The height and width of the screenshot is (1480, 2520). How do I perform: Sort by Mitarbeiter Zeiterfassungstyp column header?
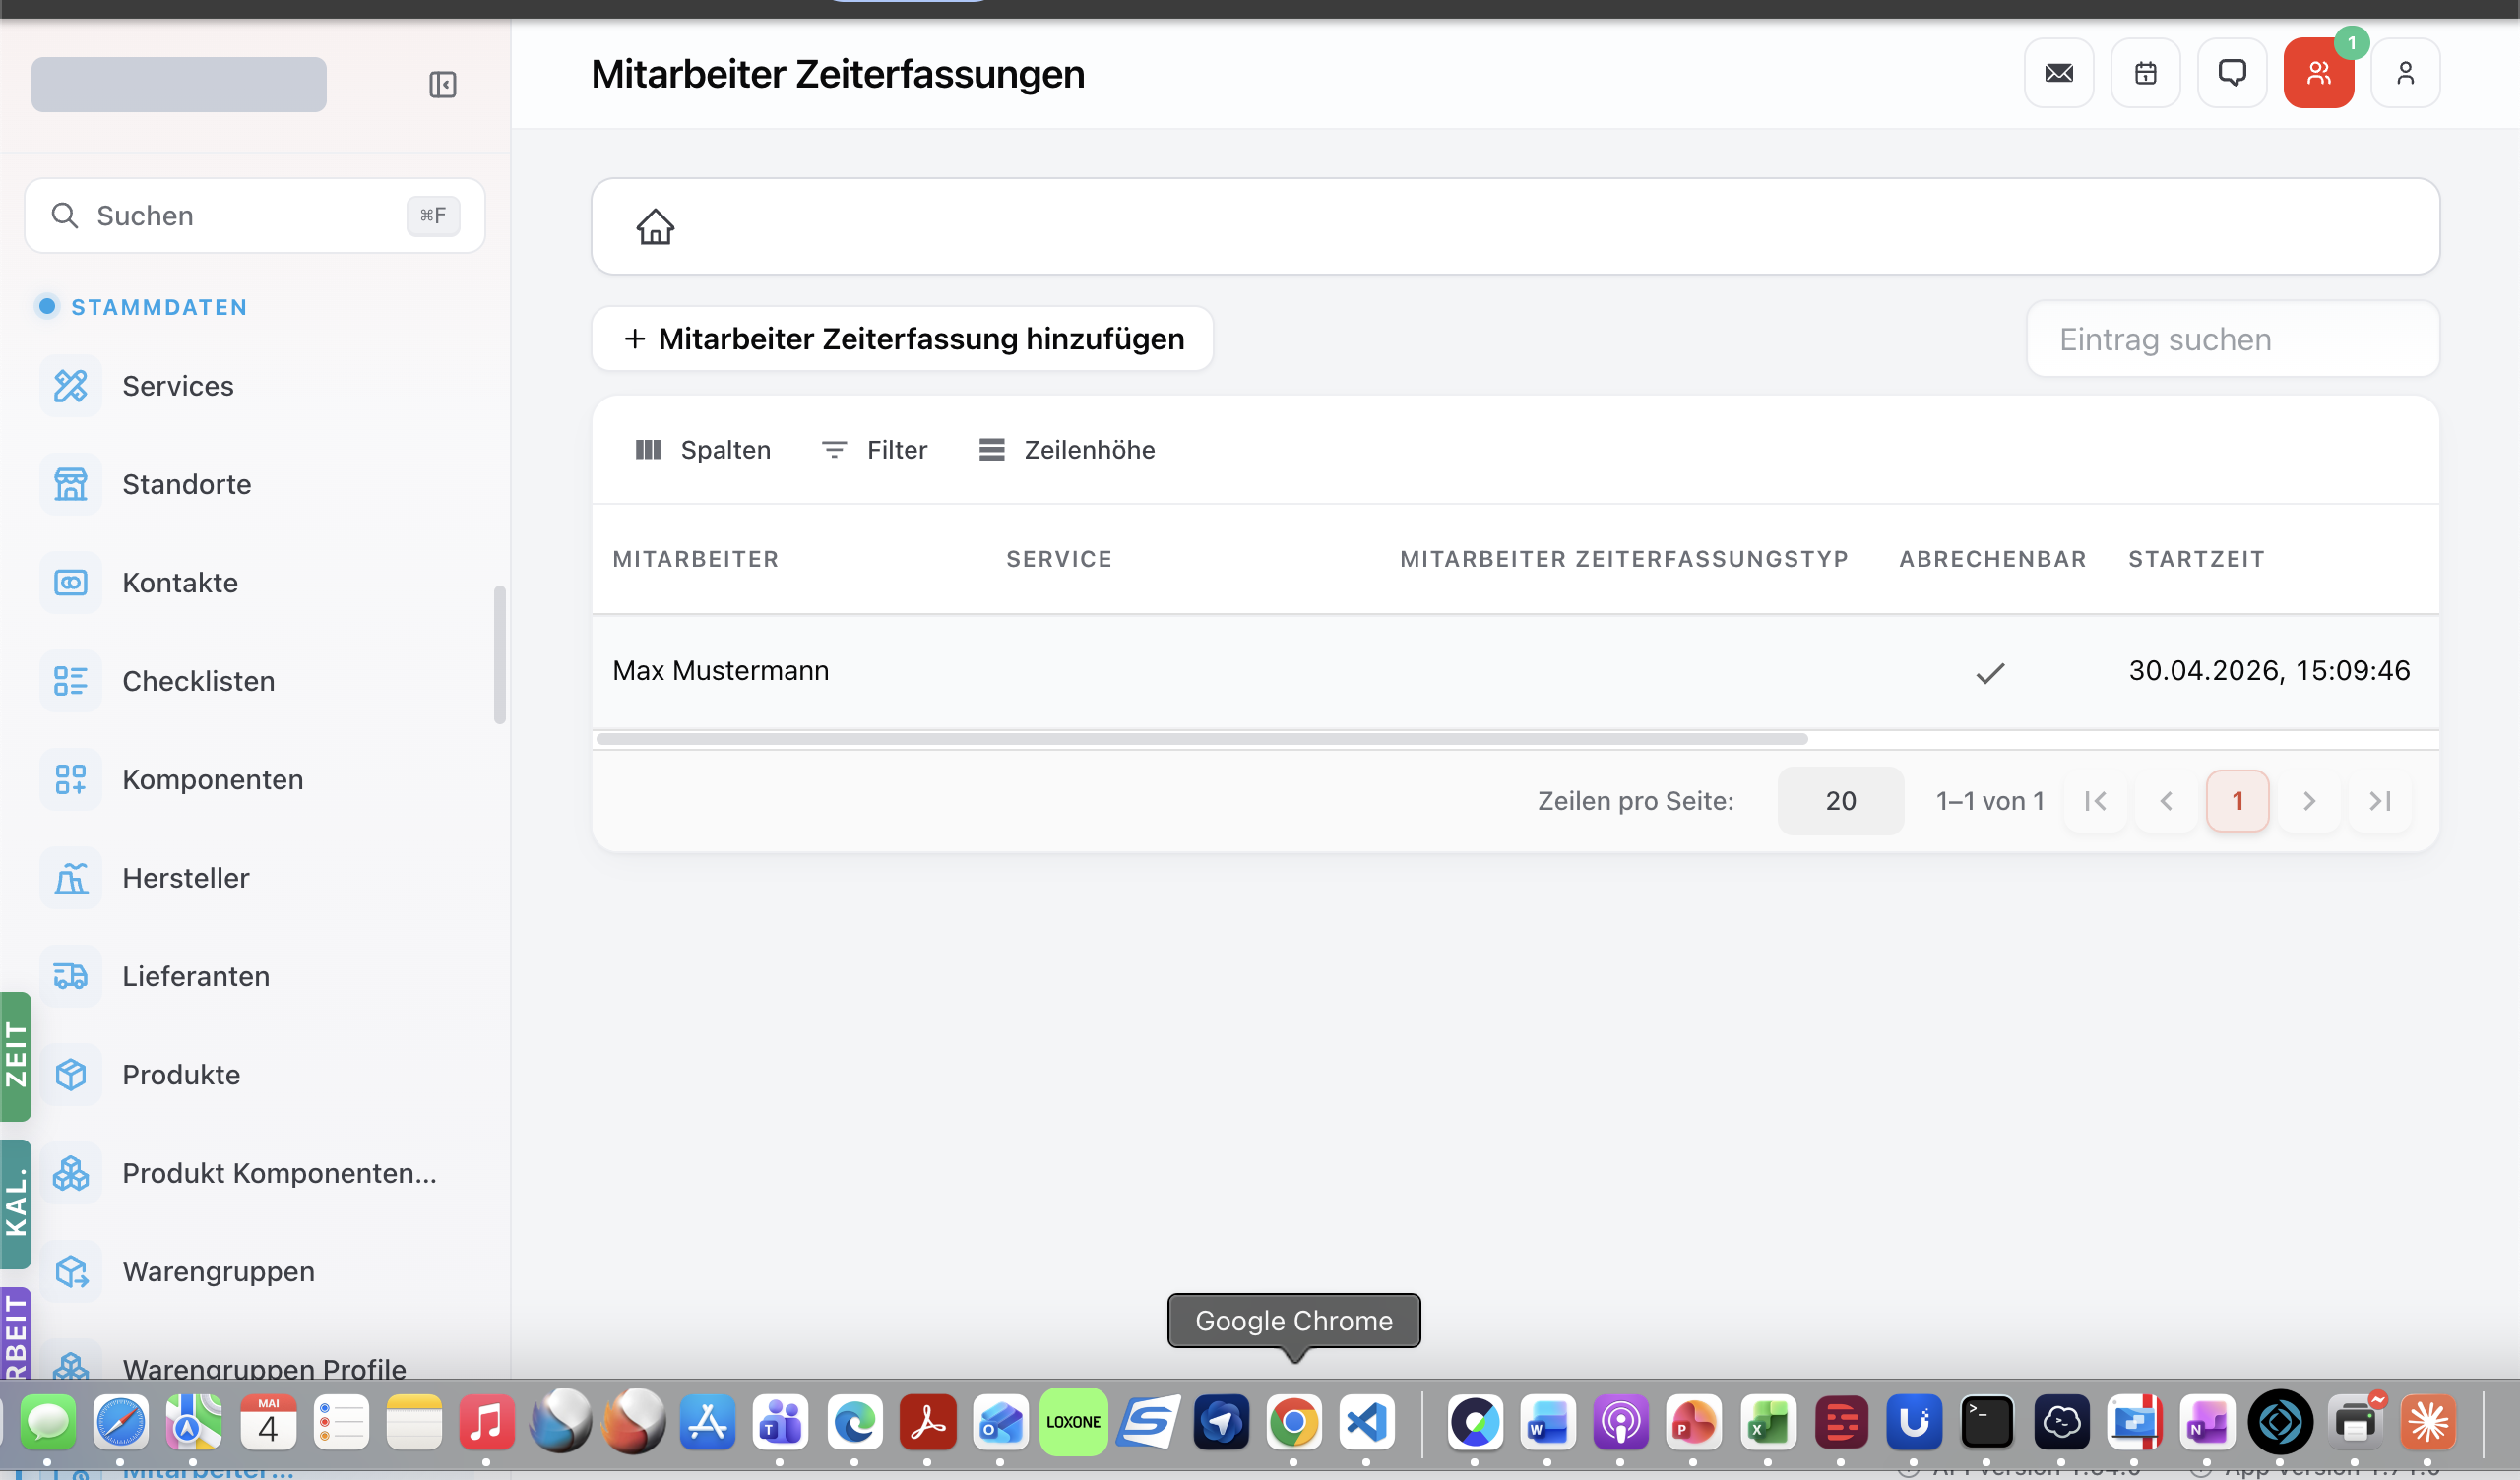(x=1623, y=559)
